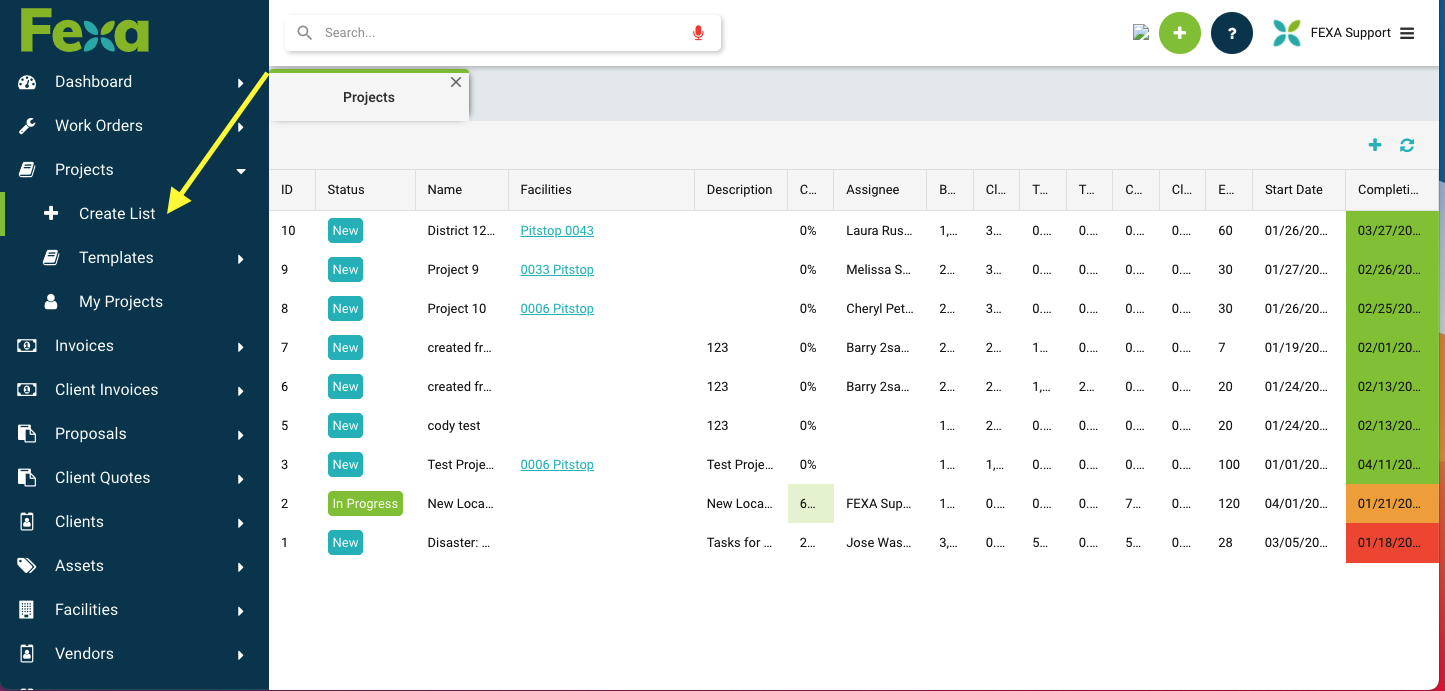Collapse the Projects sidebar menu

[x=241, y=171]
